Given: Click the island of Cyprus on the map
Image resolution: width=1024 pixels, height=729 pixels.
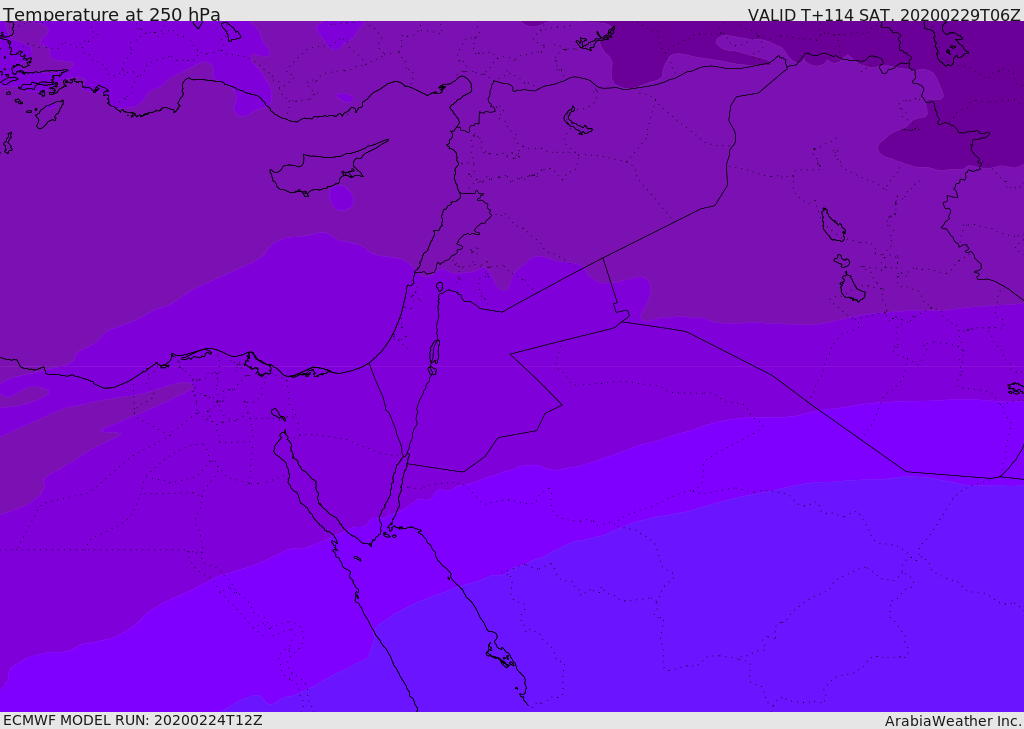Looking at the screenshot, I should click(327, 170).
